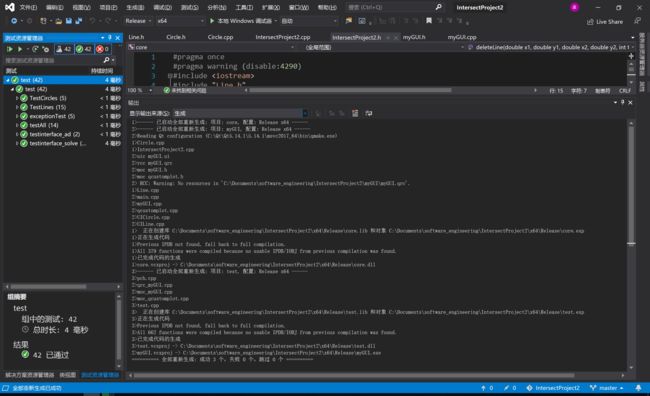650x396 pixels.
Task: Click the output panel vertical scrollbar
Action: pyautogui.click(x=631, y=245)
